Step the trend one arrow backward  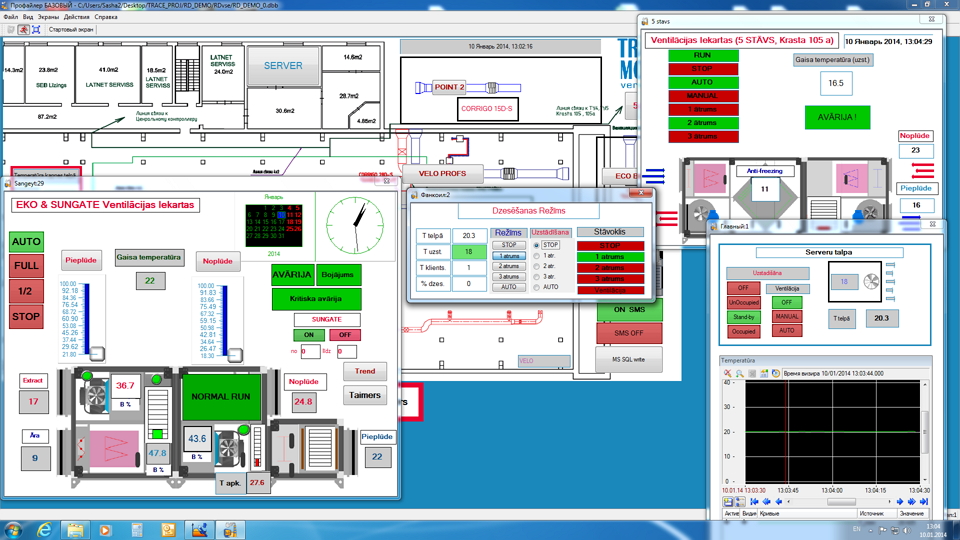click(778, 502)
